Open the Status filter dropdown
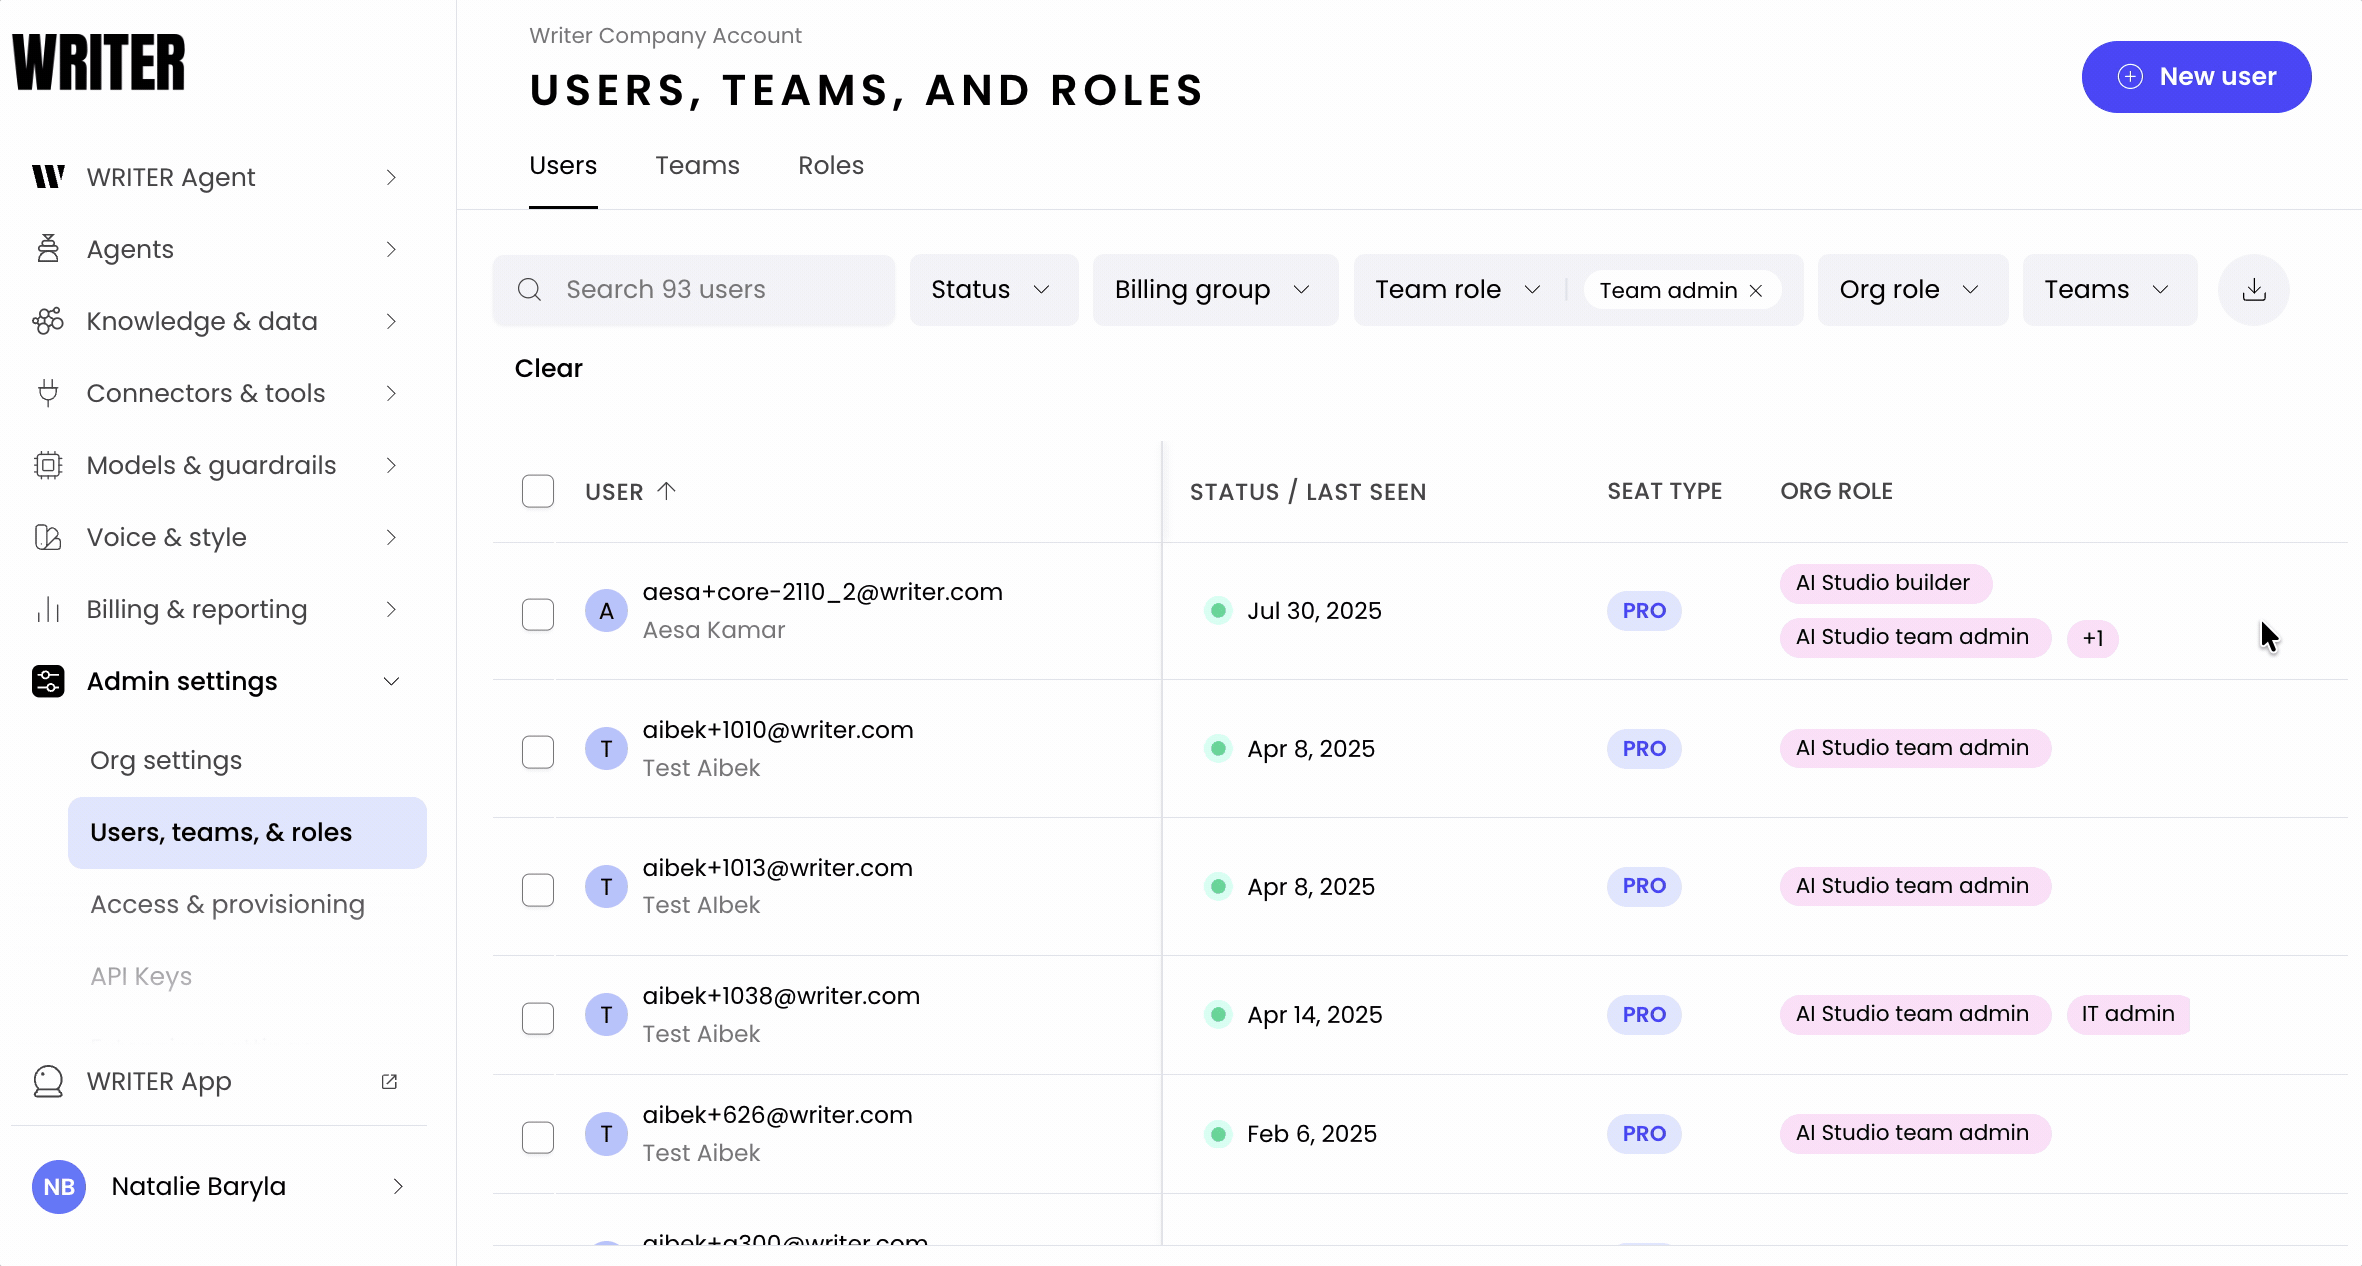The height and width of the screenshot is (1266, 2362). [993, 290]
